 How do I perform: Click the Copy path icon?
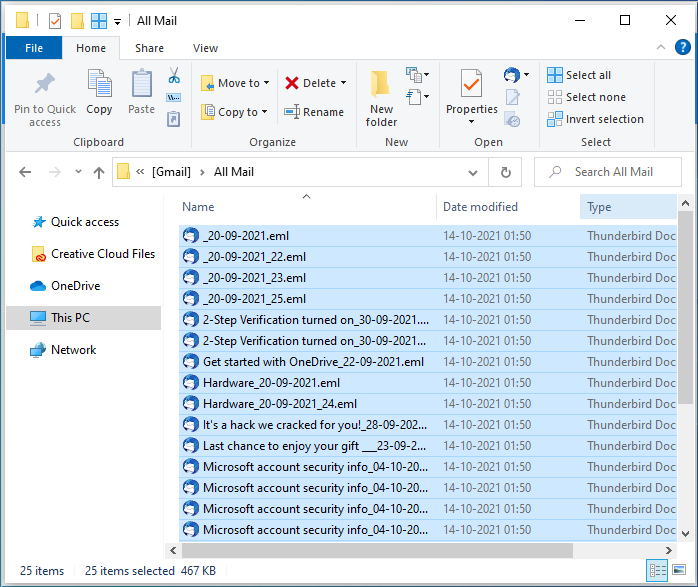pyautogui.click(x=174, y=97)
